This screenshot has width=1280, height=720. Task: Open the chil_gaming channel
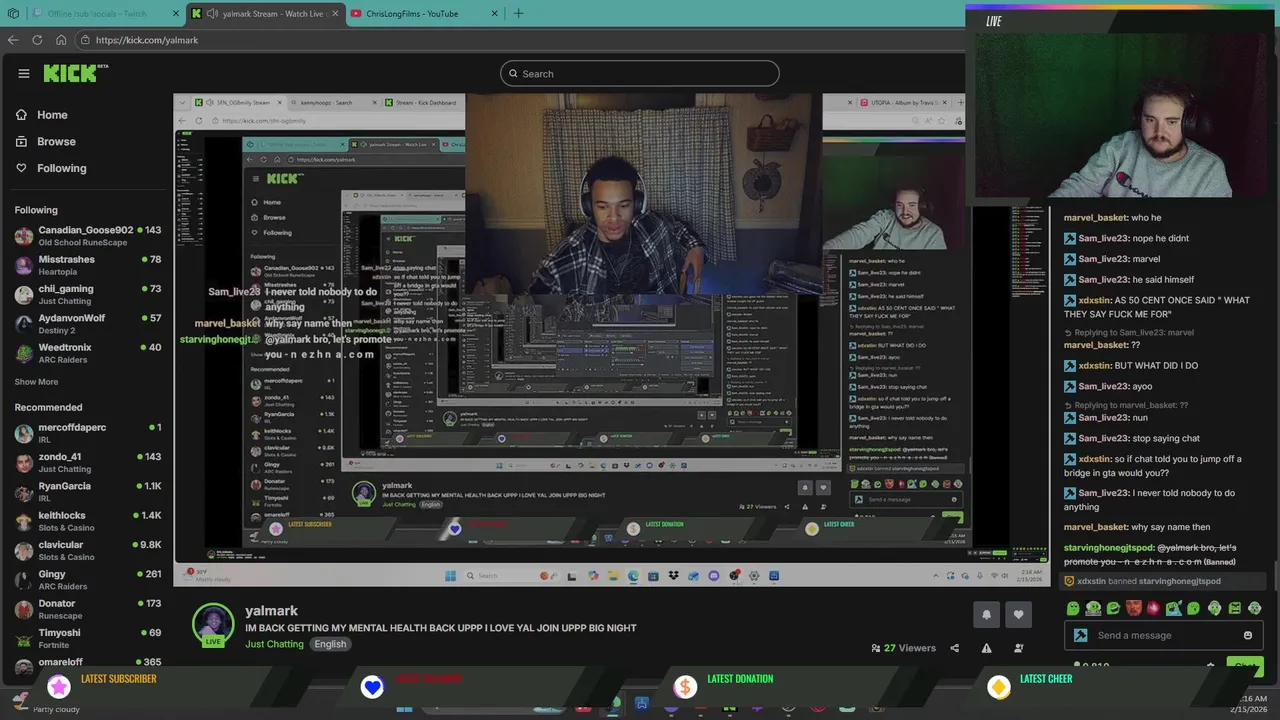(x=88, y=294)
